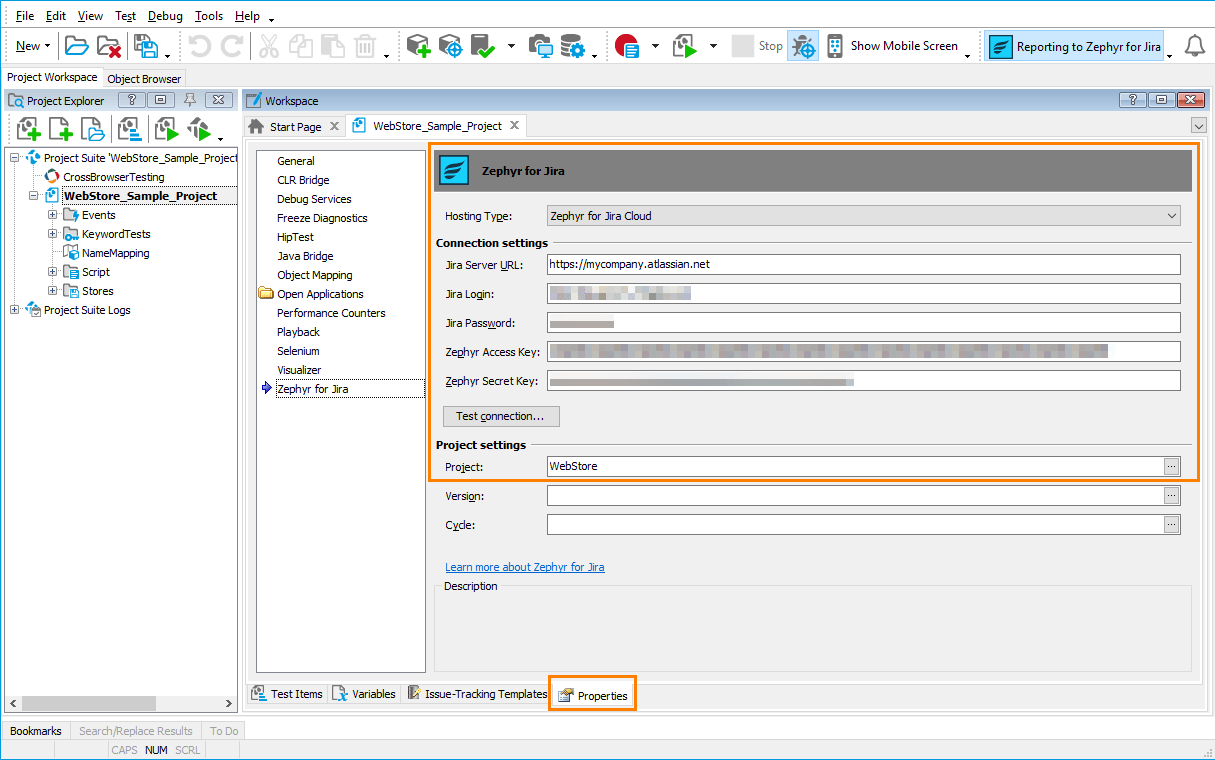The image size is (1215, 760).
Task: Pin the Project Explorer panel
Action: [x=189, y=100]
